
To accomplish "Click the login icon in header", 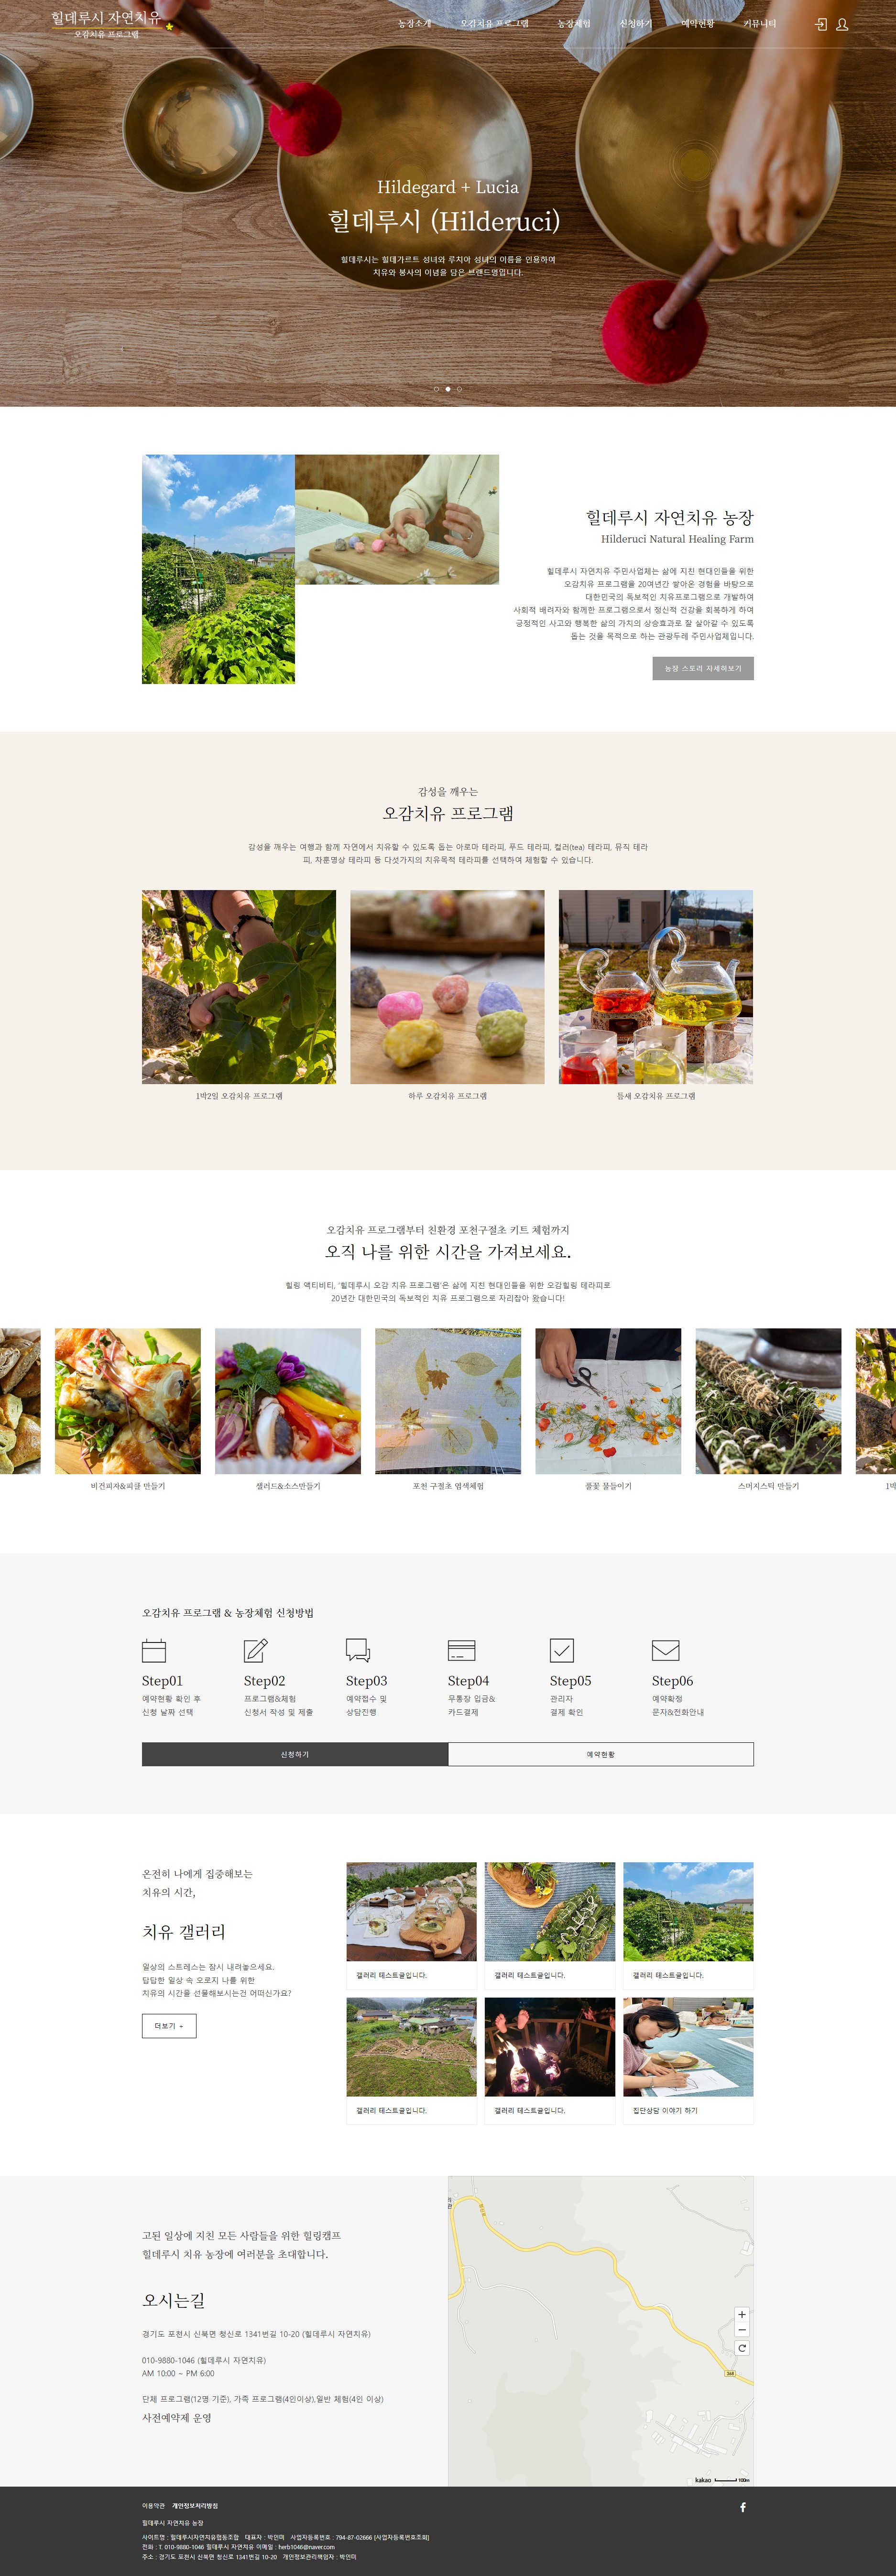I will pyautogui.click(x=821, y=24).
